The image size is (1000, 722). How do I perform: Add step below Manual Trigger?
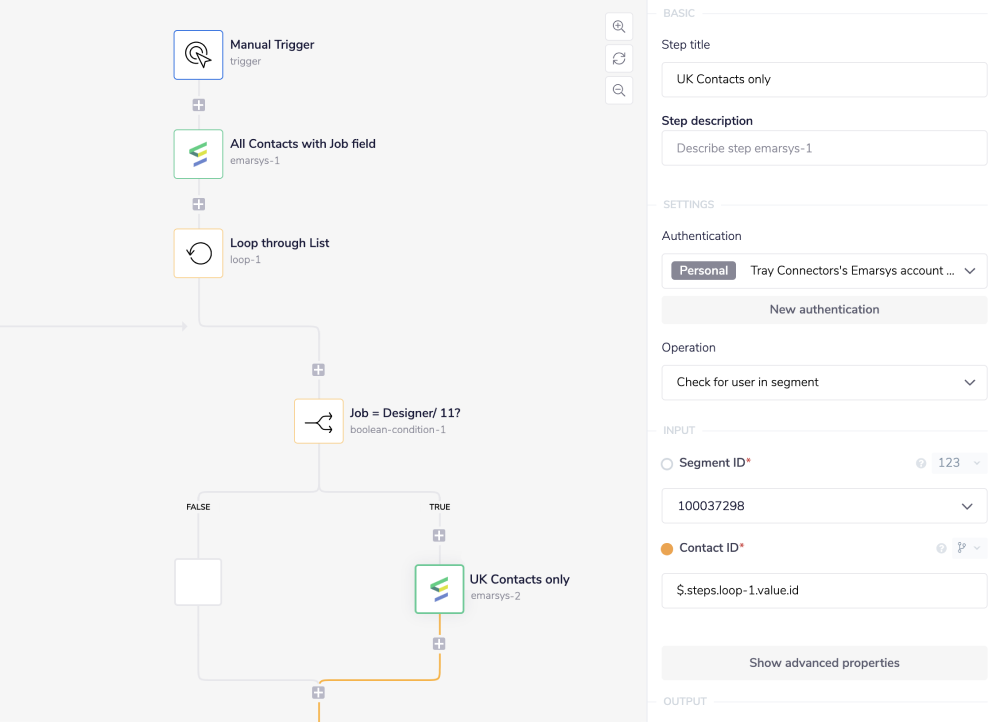[198, 105]
